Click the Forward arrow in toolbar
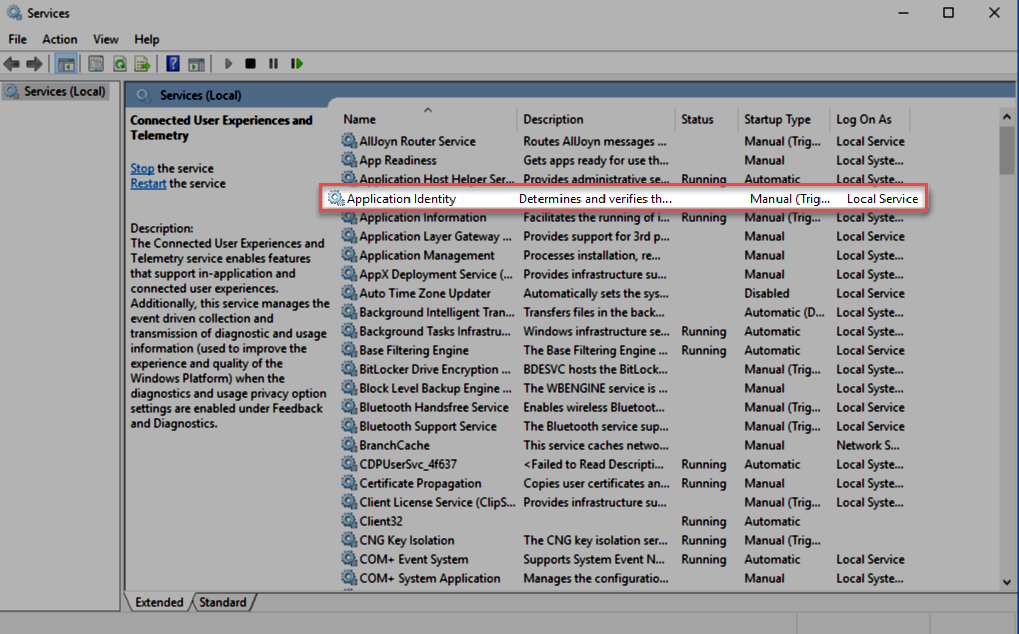Screen dimensions: 1019x634 (34, 64)
